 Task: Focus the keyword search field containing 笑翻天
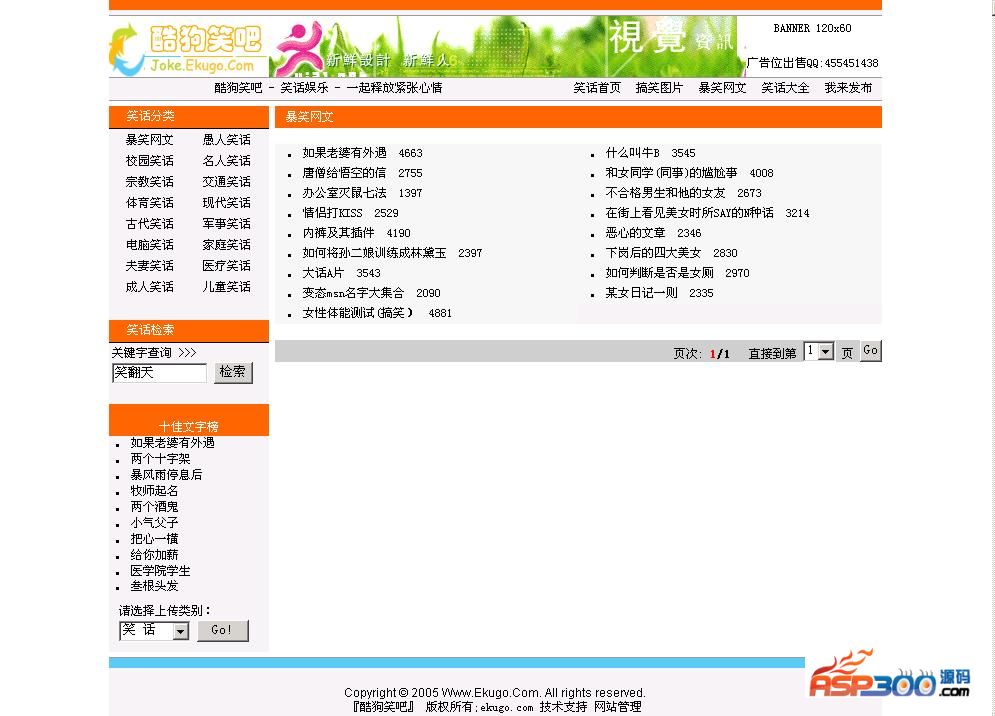click(159, 373)
